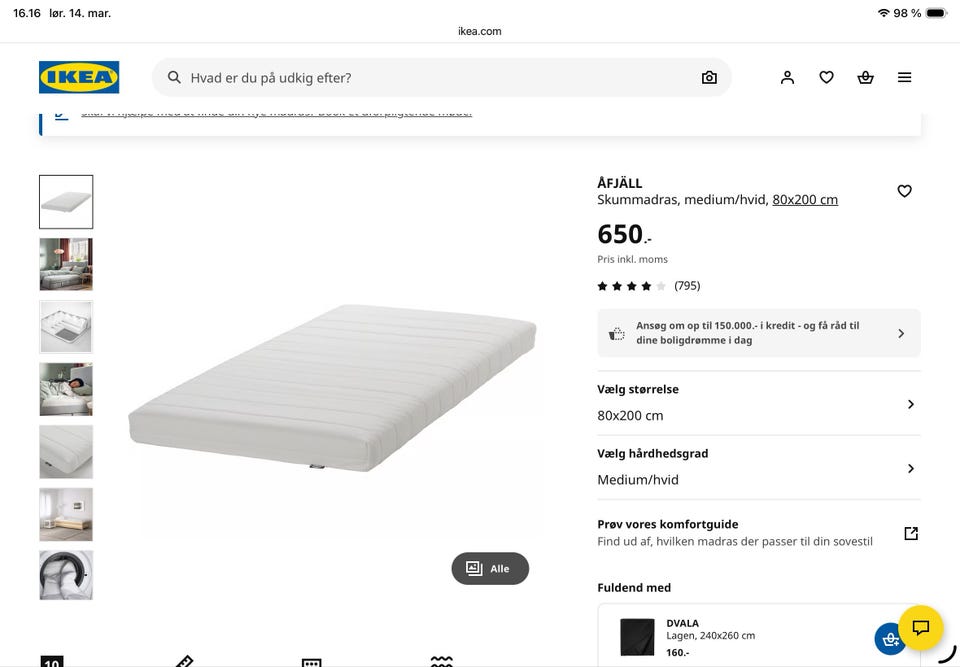Image resolution: width=960 pixels, height=667 pixels.
Task: Expand Vælg hårdhedsgrad firmness selector
Action: pos(759,467)
